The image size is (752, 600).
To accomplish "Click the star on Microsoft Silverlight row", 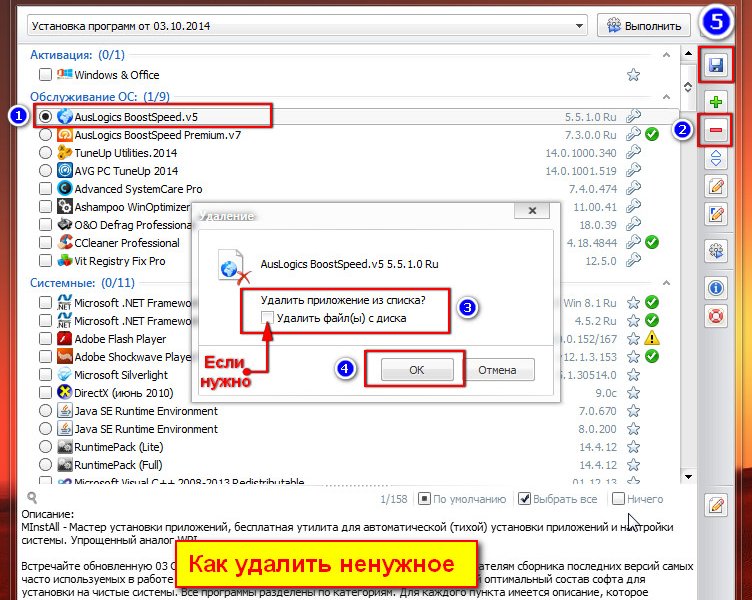I will 634,375.
